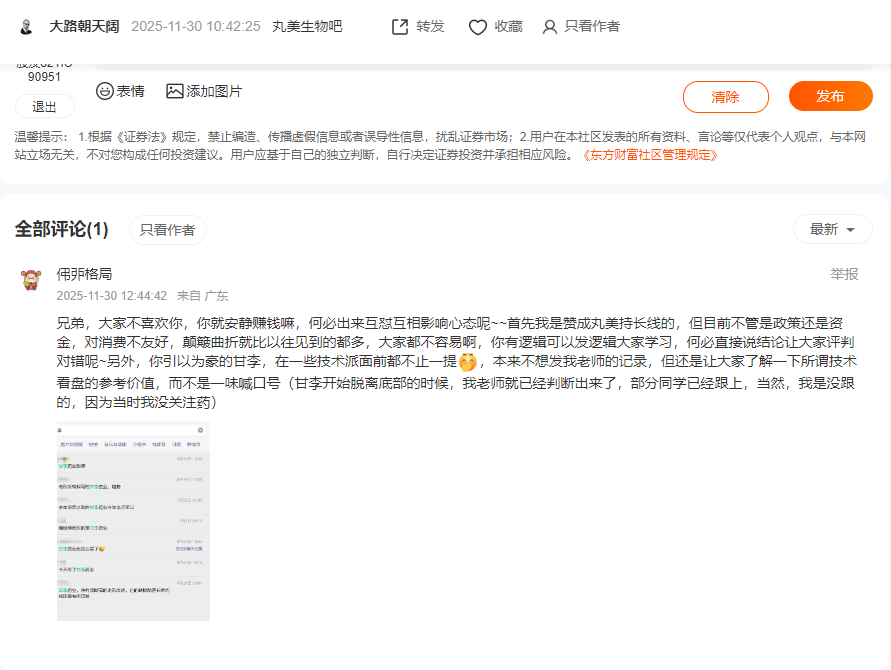Open the 表情 emoji picker icon

click(105, 91)
